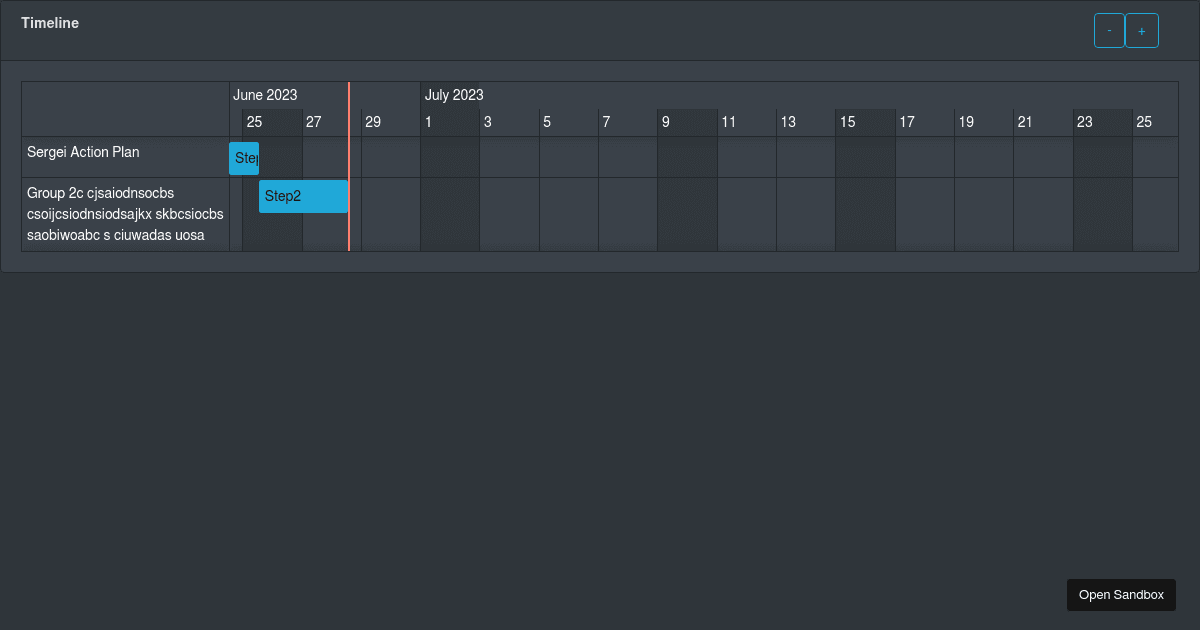
Task: Click the Timeline title heading
Action: (x=50, y=22)
